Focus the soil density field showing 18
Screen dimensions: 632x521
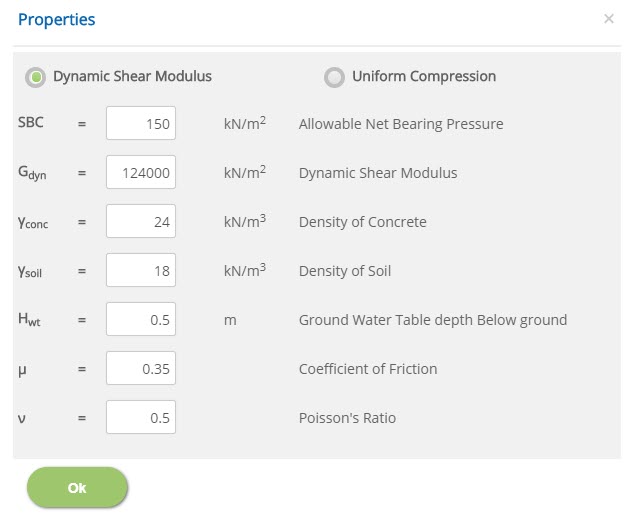(x=141, y=270)
